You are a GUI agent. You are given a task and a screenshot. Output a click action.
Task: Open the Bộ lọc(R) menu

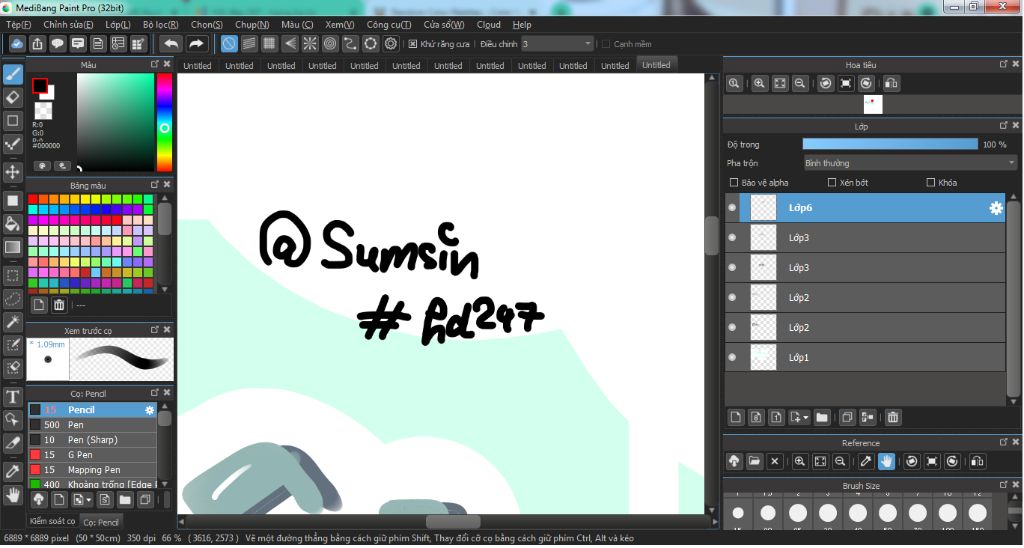pos(161,25)
